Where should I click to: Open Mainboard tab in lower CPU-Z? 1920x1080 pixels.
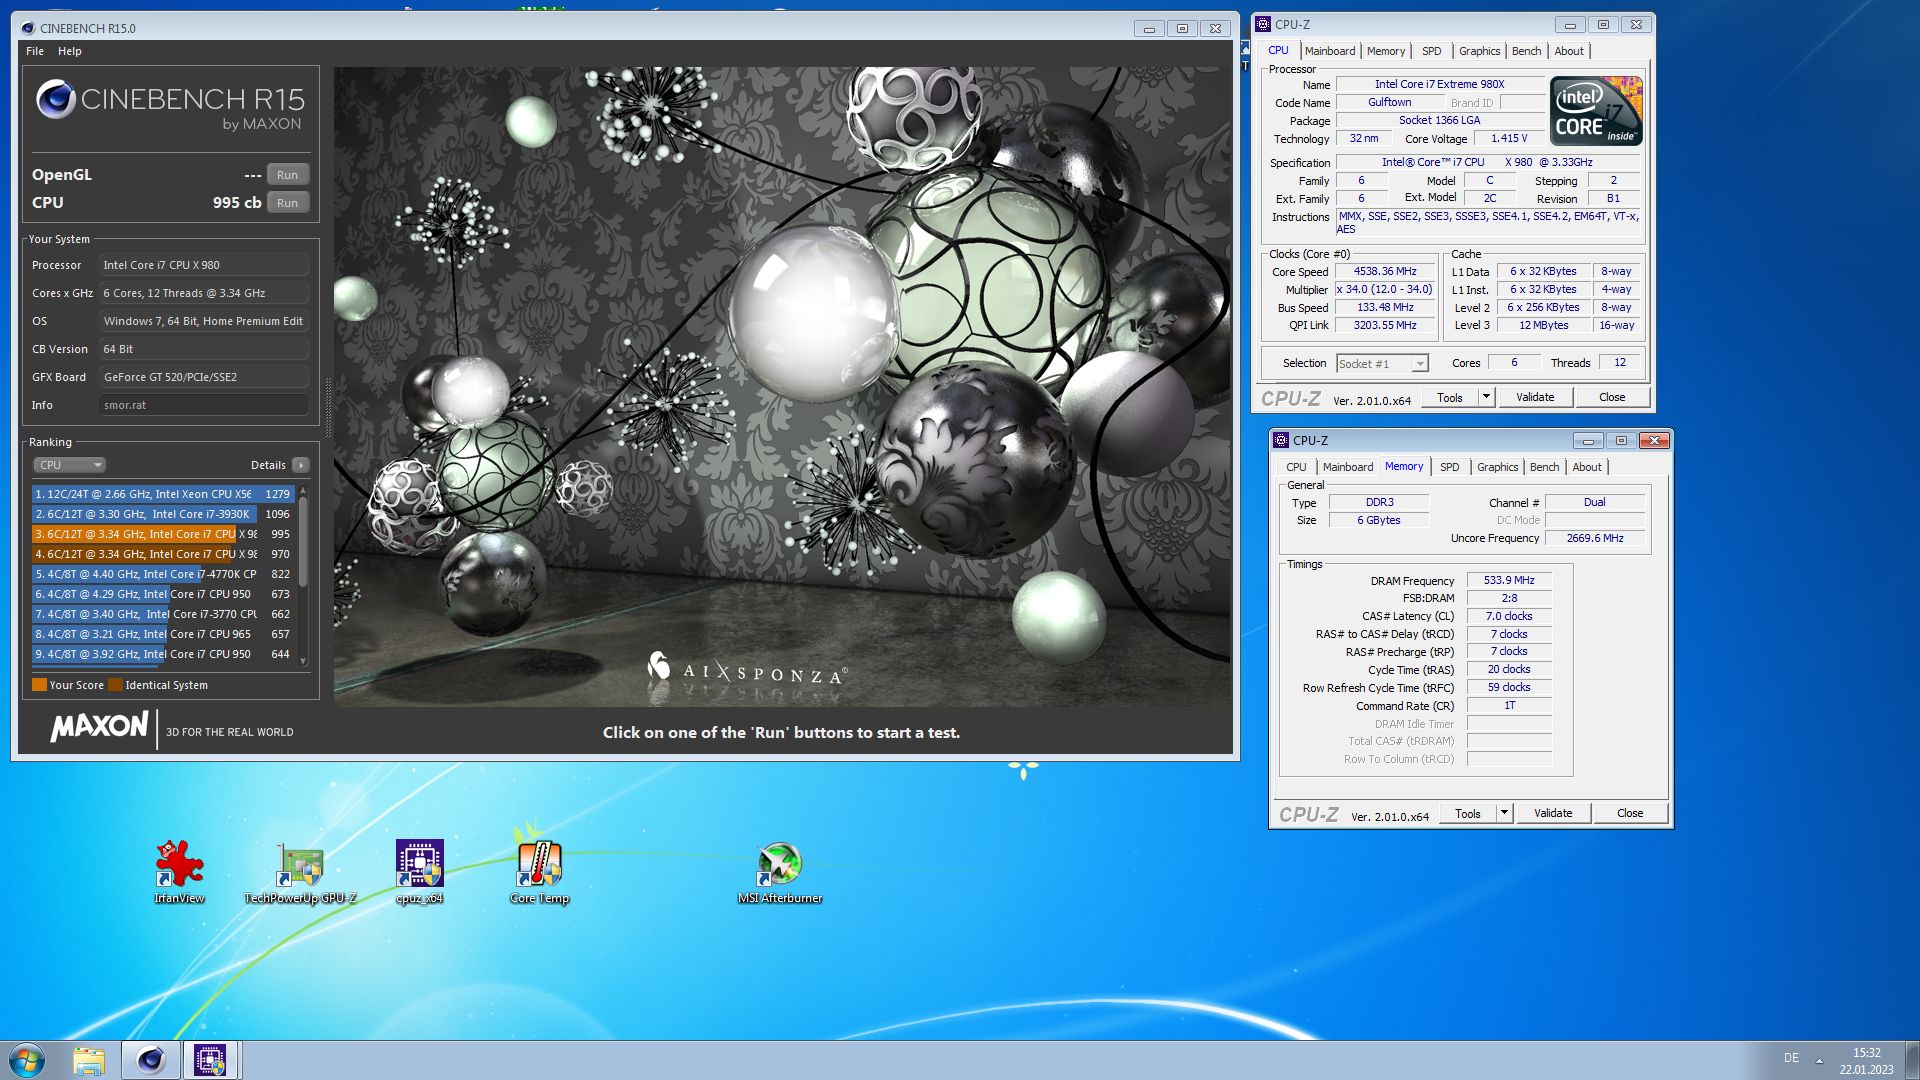coord(1348,467)
